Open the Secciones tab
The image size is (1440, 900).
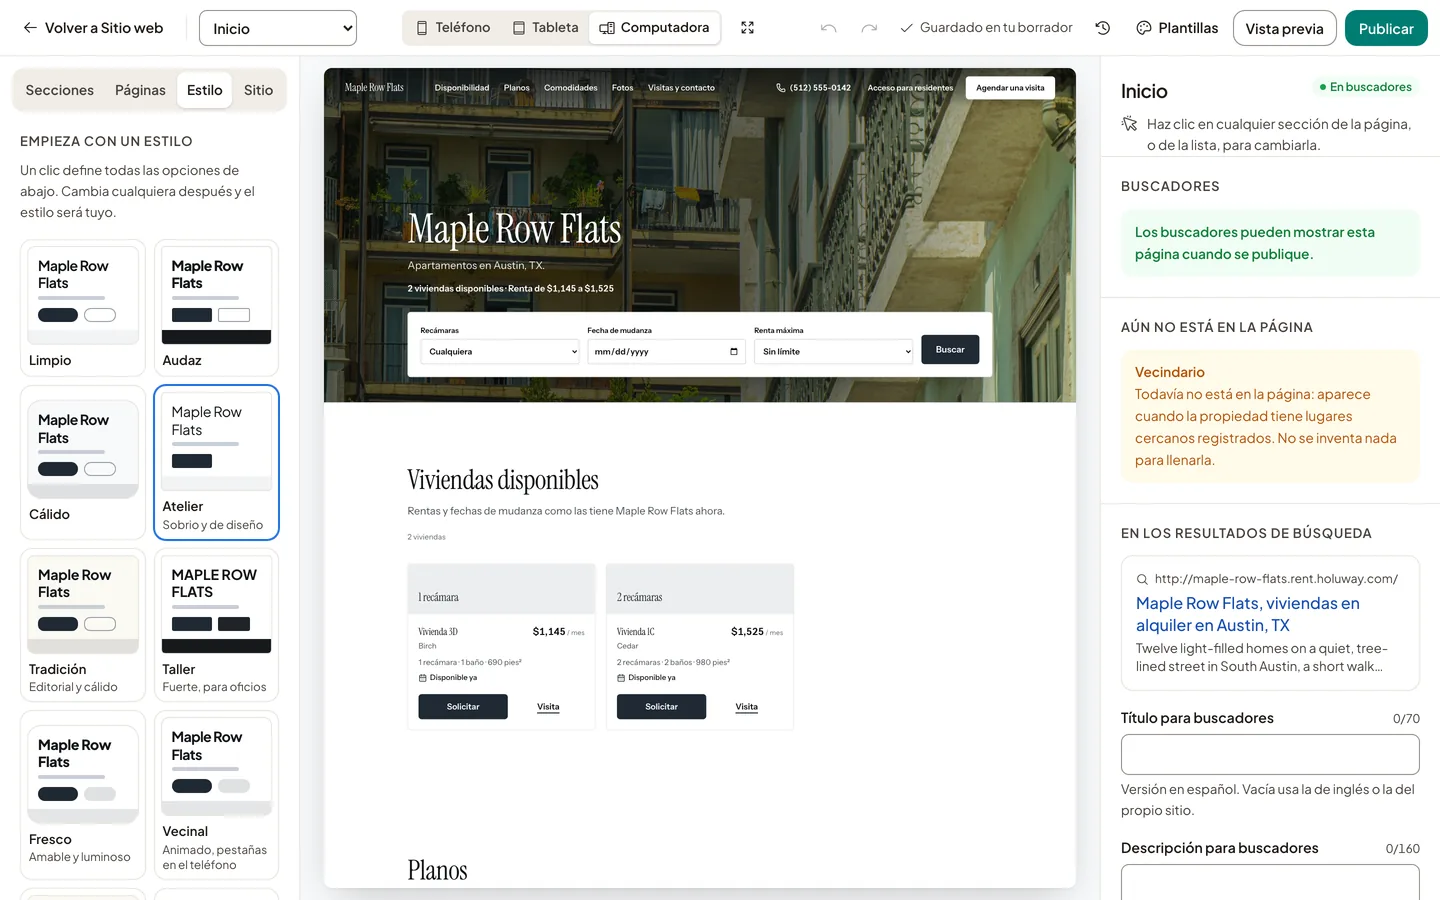point(60,90)
